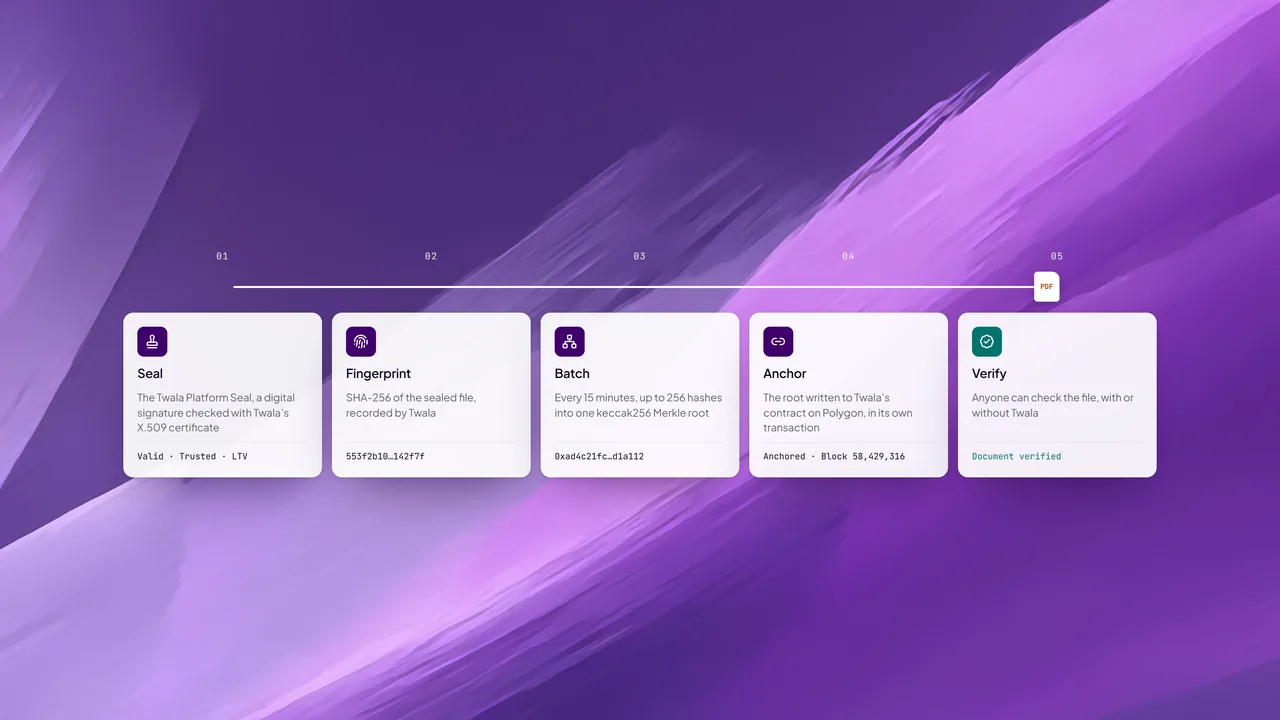Select step 03 on the timeline
Image resolution: width=1280 pixels, height=720 pixels.
coord(640,257)
